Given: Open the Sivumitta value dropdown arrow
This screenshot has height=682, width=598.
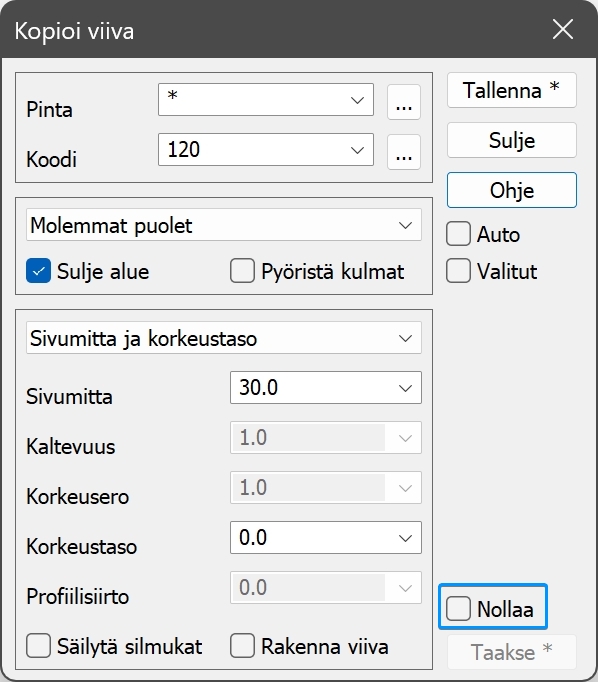Looking at the screenshot, I should click(x=405, y=388).
